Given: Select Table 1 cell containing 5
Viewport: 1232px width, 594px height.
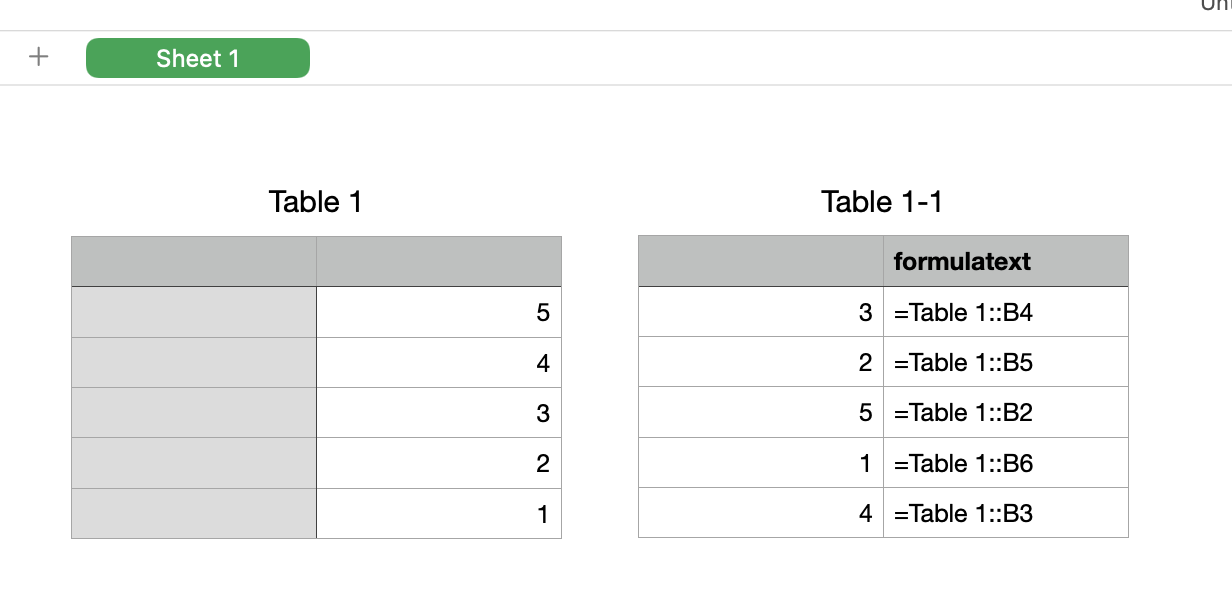Looking at the screenshot, I should point(438,313).
